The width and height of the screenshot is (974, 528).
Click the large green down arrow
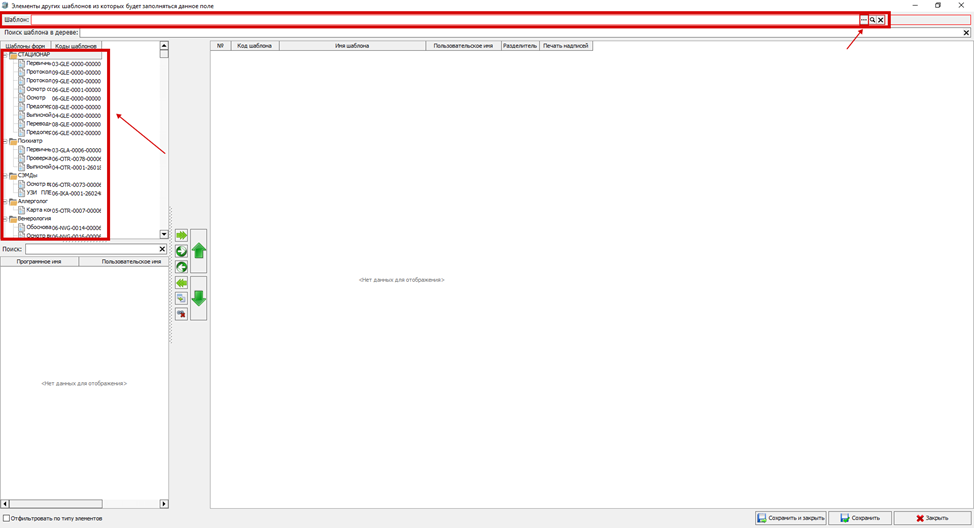point(198,298)
